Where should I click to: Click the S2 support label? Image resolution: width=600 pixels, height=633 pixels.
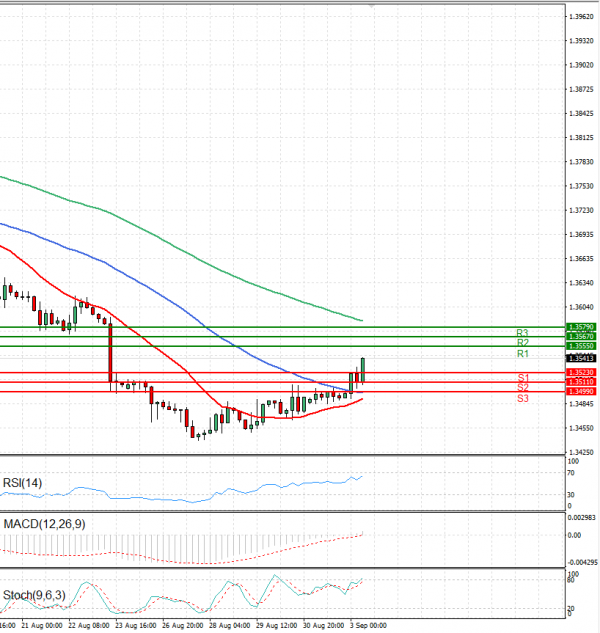point(523,388)
